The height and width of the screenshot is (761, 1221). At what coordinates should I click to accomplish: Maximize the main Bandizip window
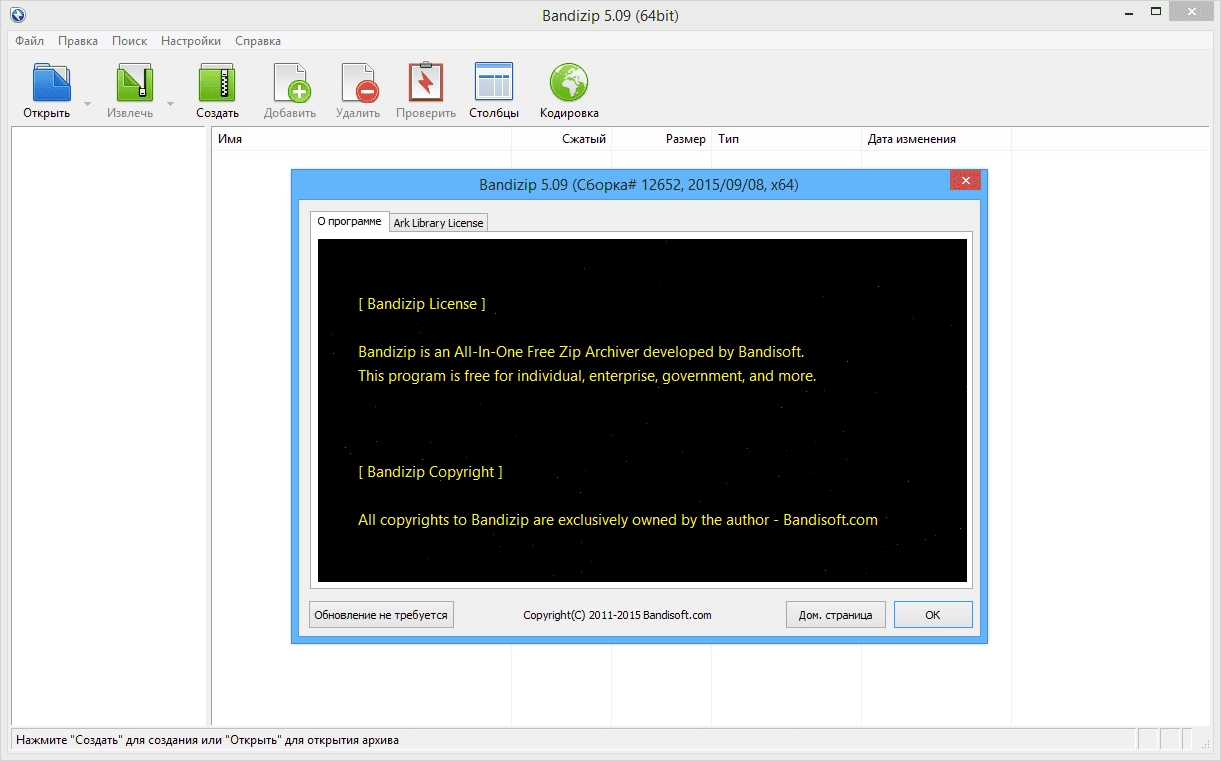tap(1155, 11)
